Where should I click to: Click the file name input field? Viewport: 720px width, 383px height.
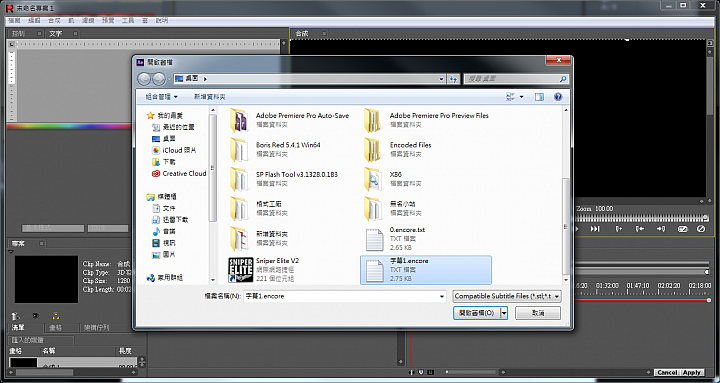(344, 296)
